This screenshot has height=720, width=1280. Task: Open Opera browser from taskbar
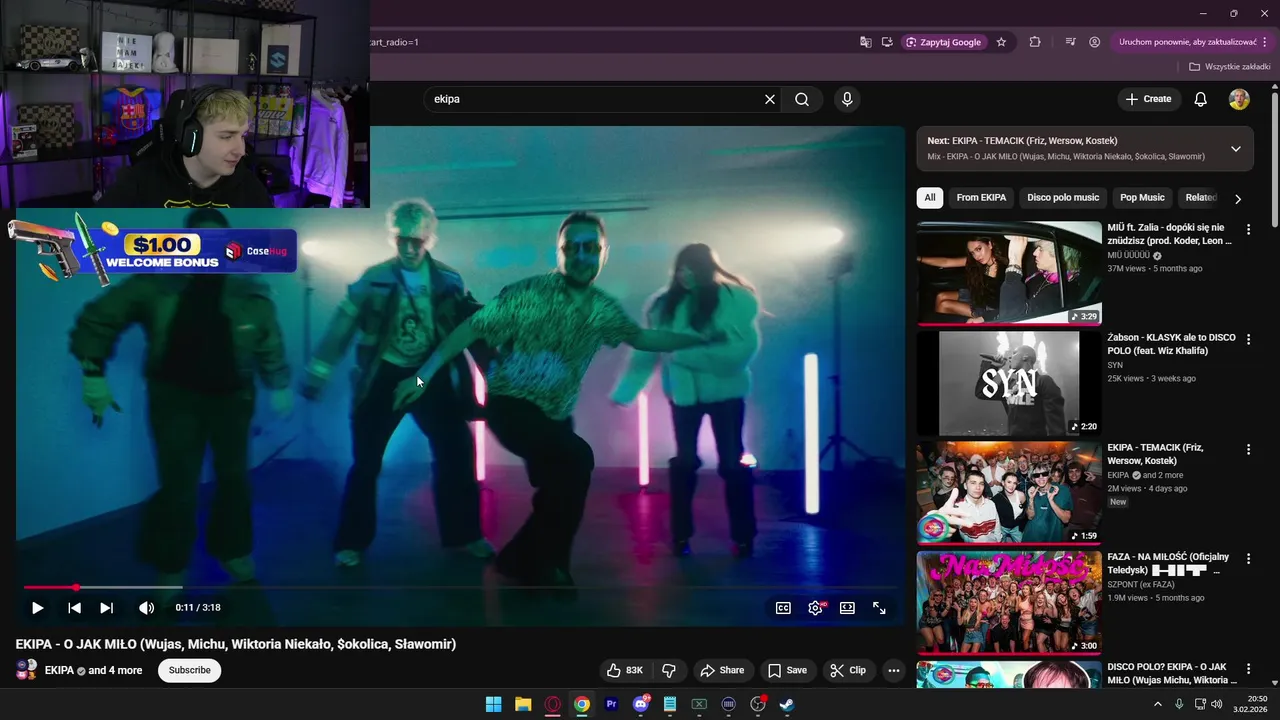pyautogui.click(x=552, y=704)
